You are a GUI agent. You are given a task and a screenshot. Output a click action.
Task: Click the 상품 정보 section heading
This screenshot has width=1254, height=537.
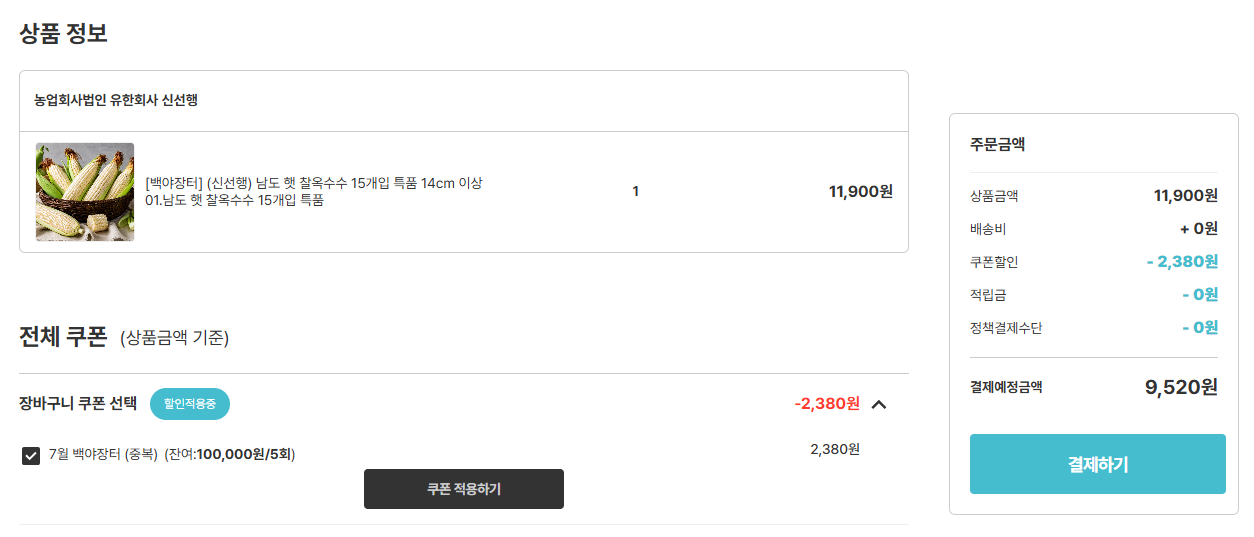coord(63,33)
